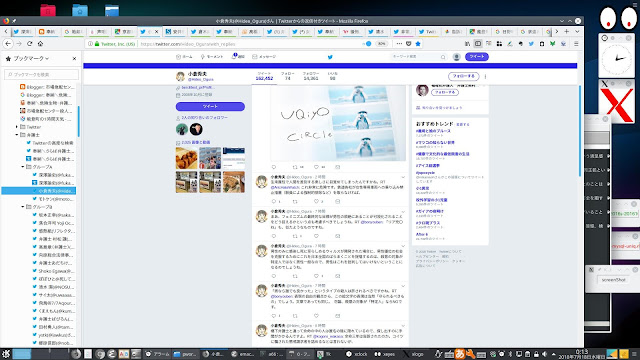Viewport: 640px width, 360px height.
Task: Click the page zoom level badge in the address bar
Action: 381,44
